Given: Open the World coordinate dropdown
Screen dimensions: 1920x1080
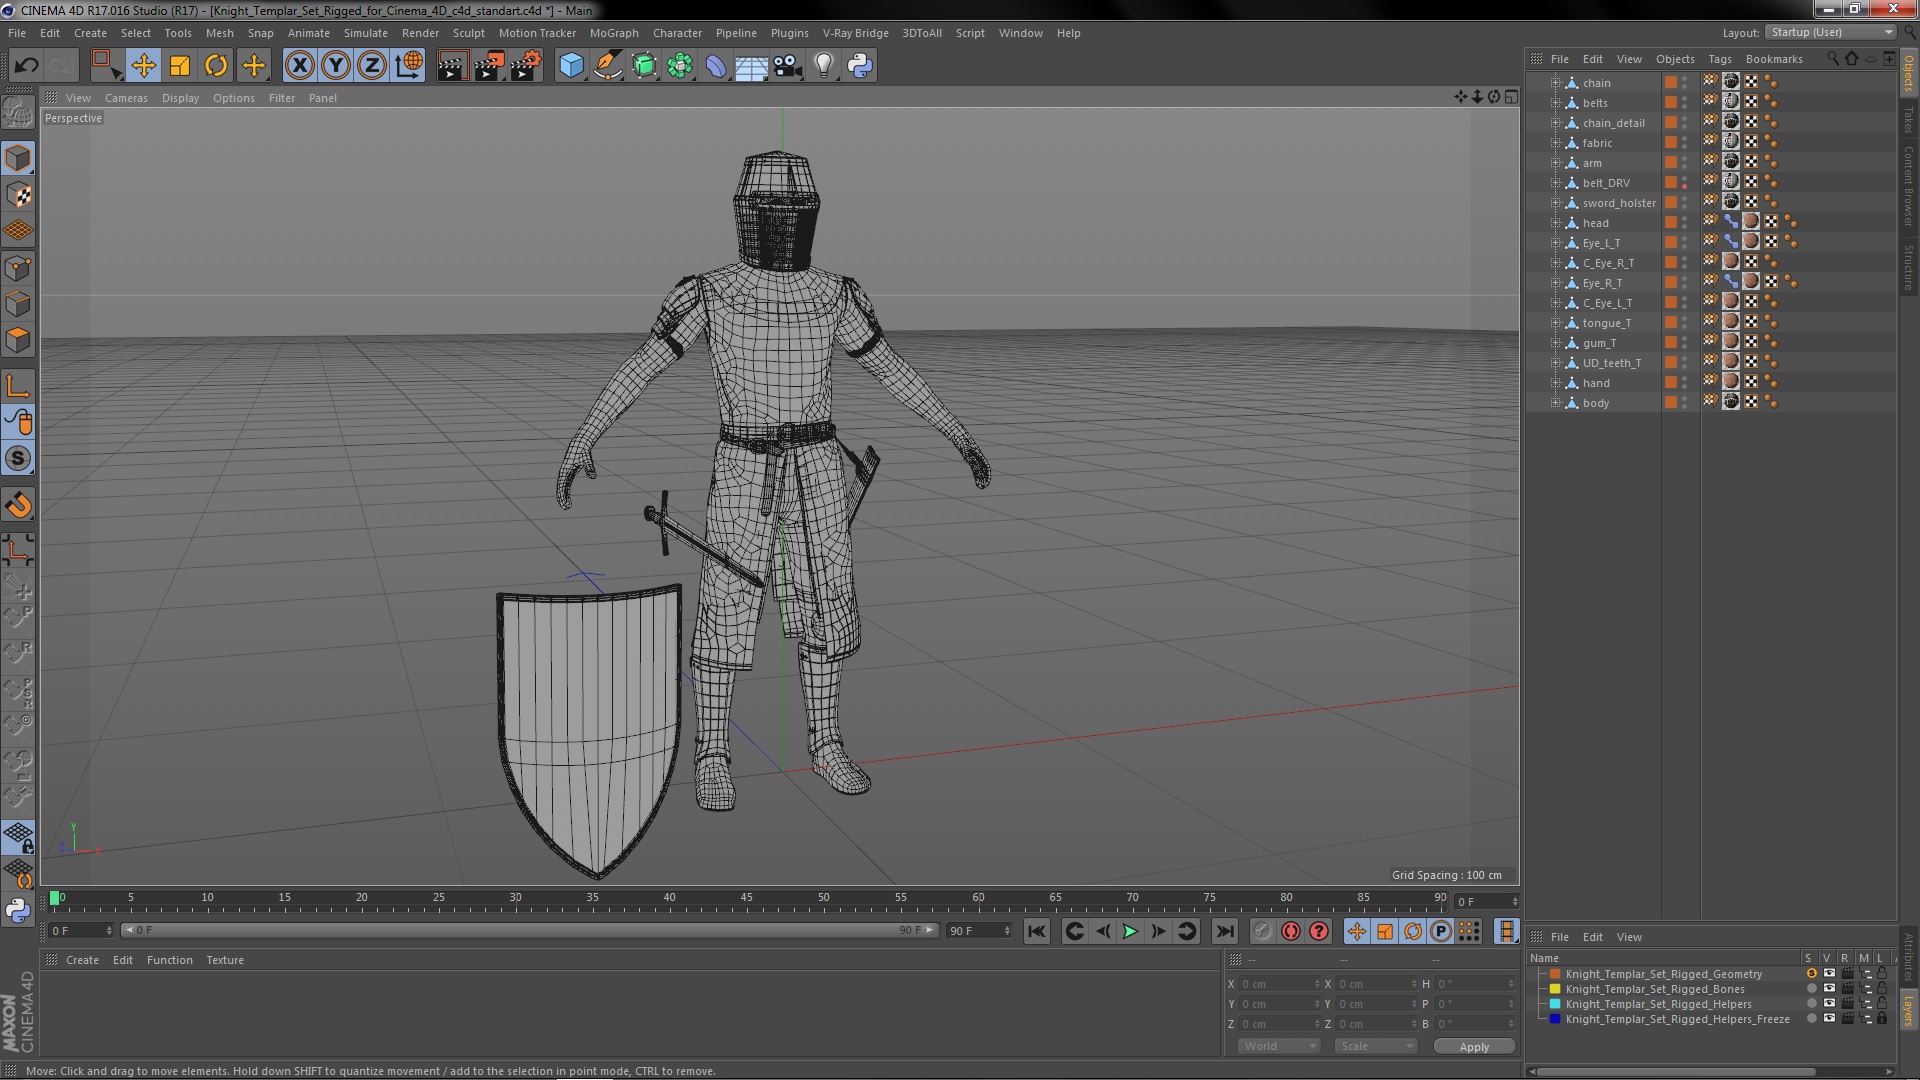Looking at the screenshot, I should 1279,1046.
